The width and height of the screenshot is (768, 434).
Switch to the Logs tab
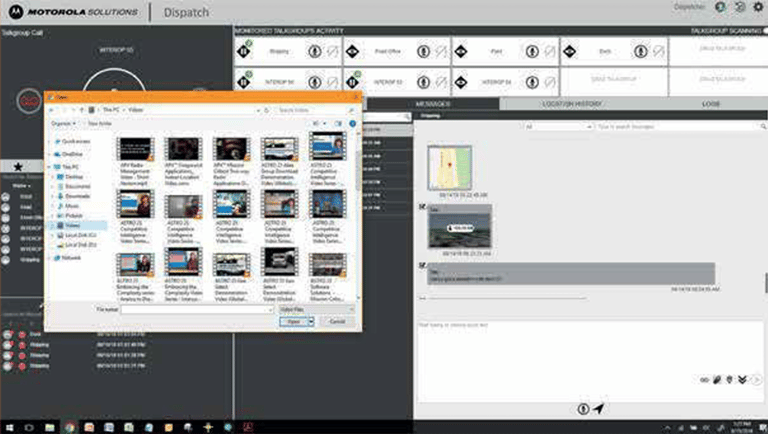711,104
